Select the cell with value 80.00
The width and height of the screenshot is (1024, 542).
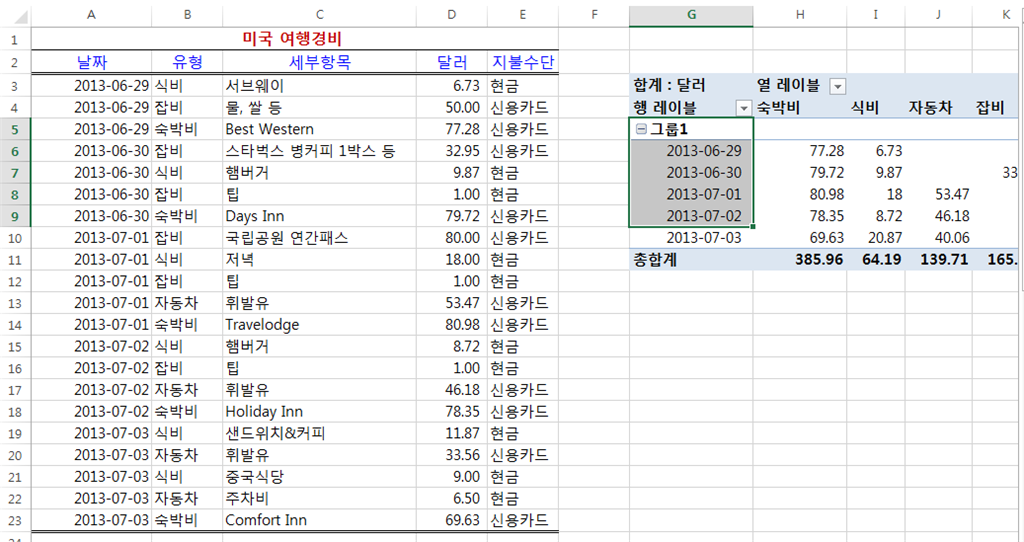[452, 238]
